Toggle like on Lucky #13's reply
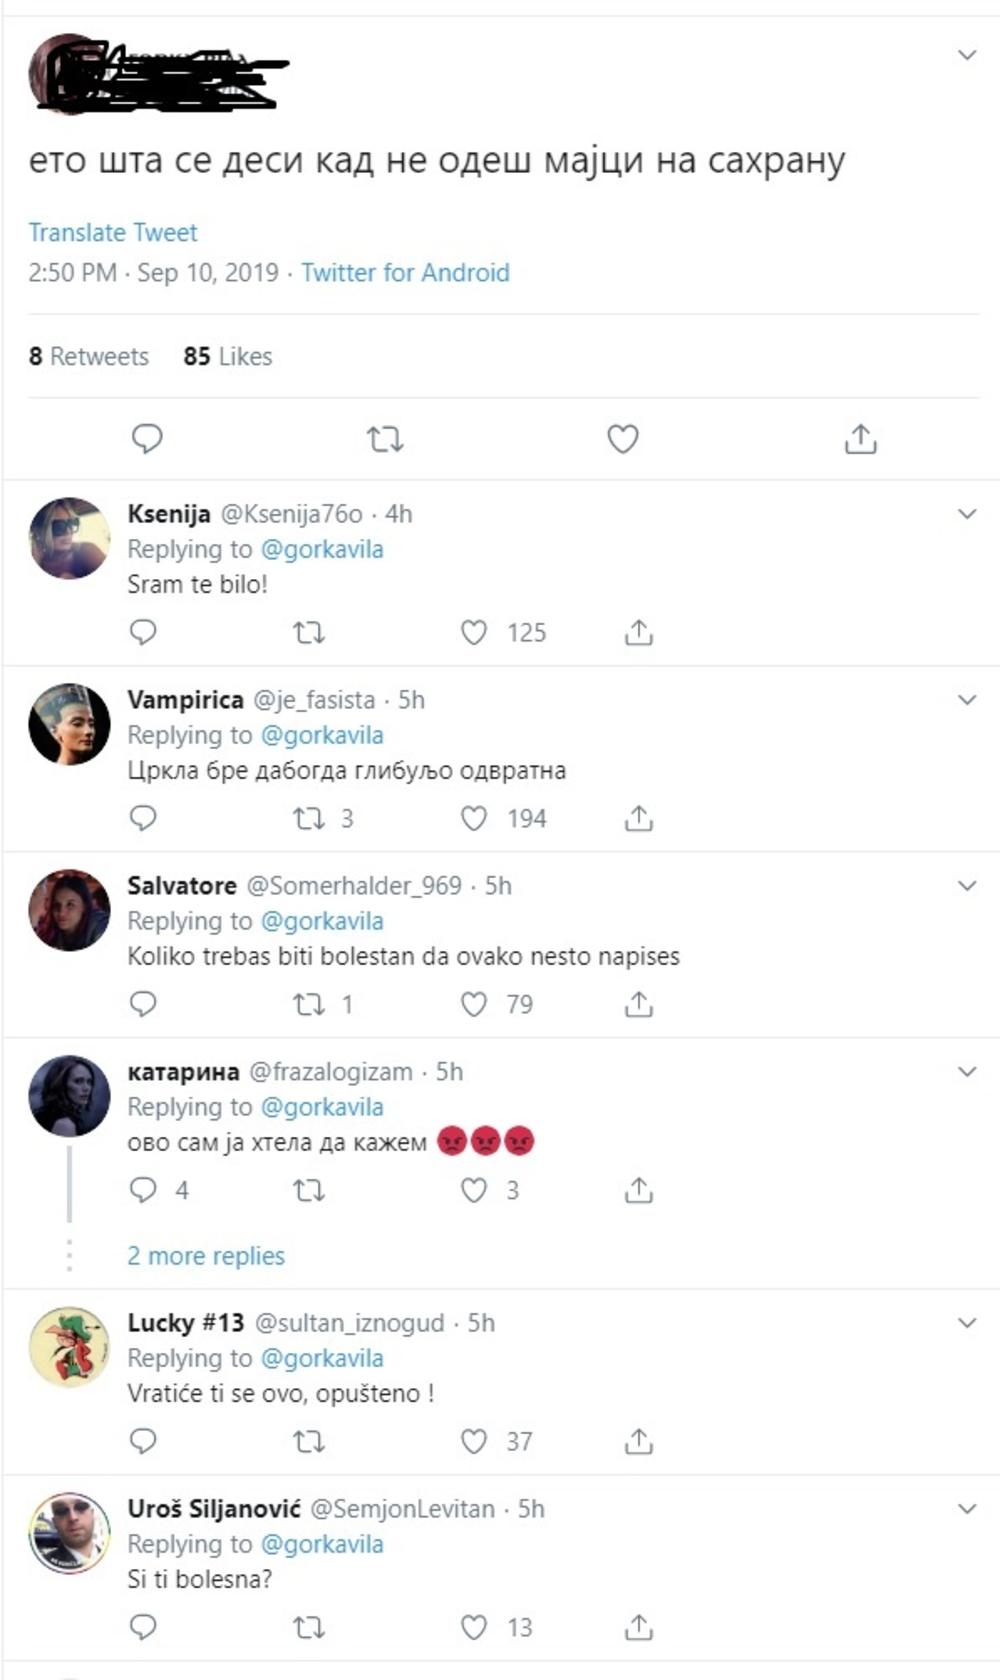 pyautogui.click(x=470, y=1441)
